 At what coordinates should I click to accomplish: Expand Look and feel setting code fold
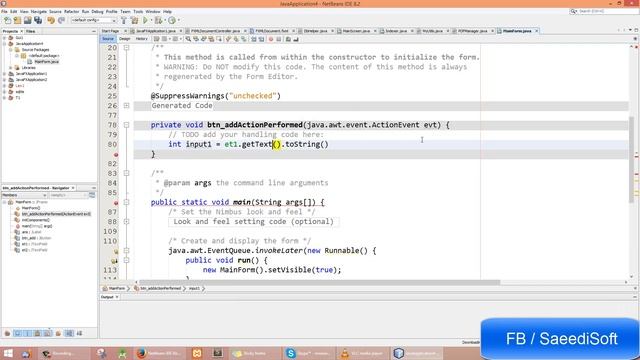pos(127,222)
